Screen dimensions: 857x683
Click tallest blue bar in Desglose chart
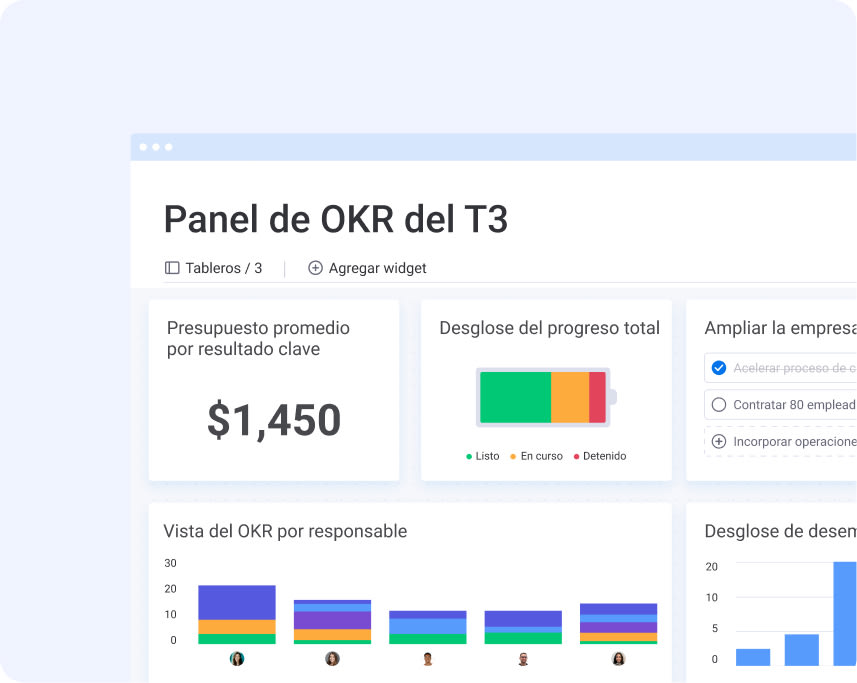[845, 614]
